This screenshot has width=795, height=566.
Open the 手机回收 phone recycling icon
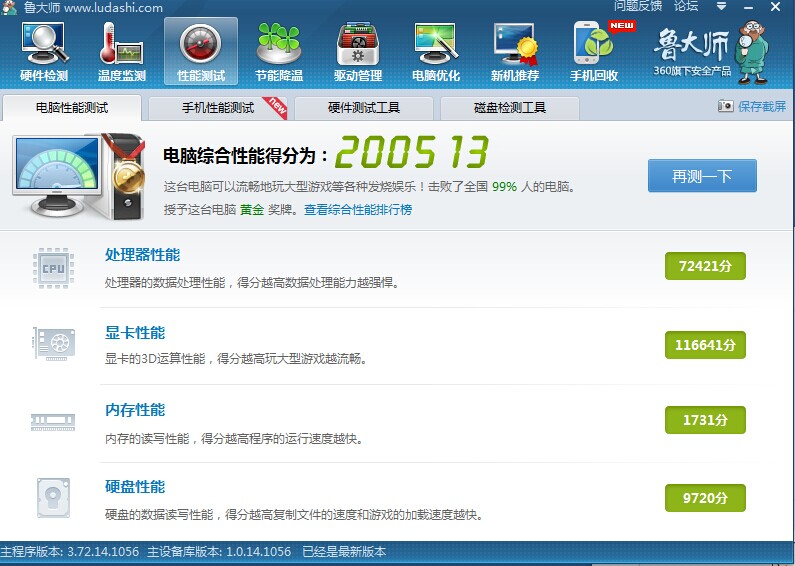point(594,53)
